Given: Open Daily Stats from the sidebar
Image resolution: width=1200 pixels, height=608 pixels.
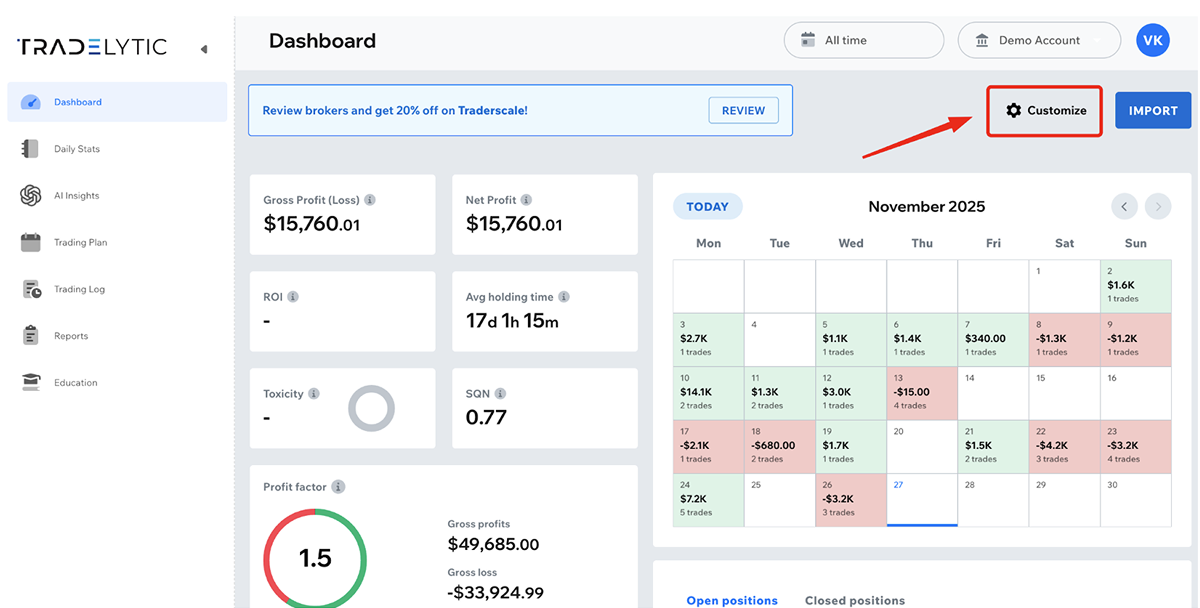Looking at the screenshot, I should (76, 148).
